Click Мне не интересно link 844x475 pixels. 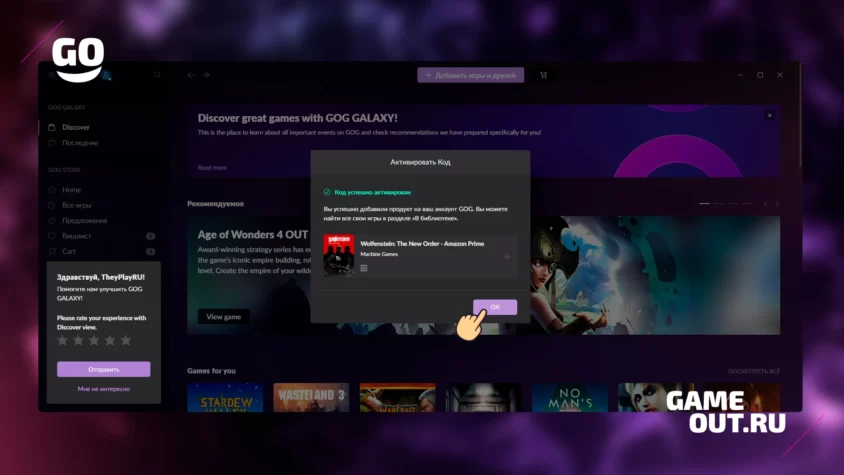(103, 389)
